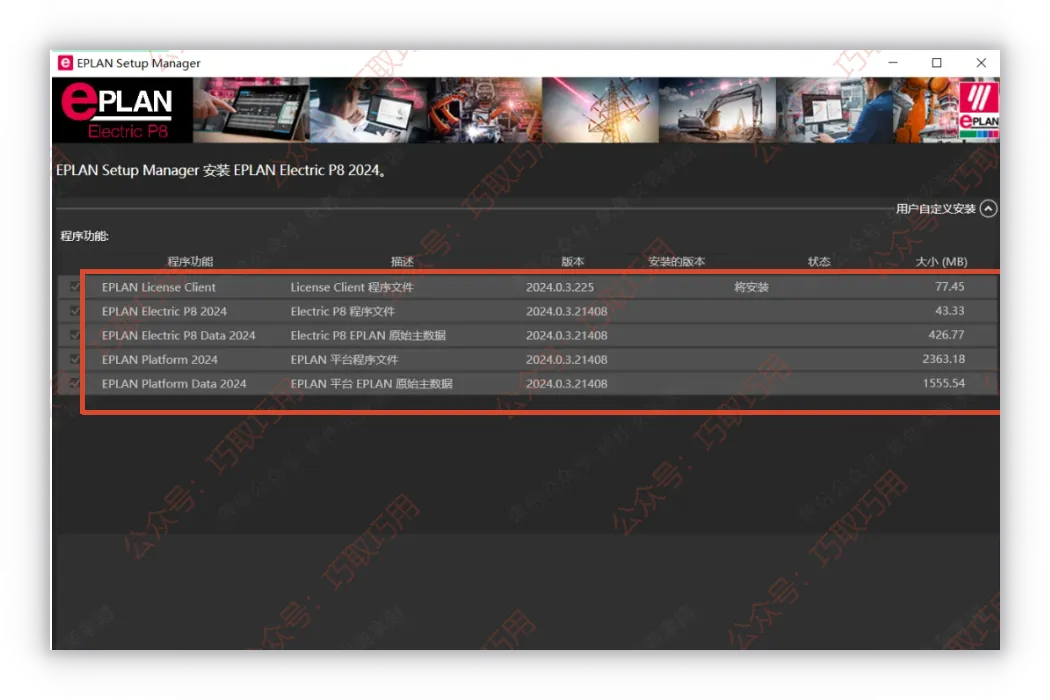Select the 'EPLAN License Client' row name
This screenshot has width=1050, height=700.
click(x=159, y=287)
